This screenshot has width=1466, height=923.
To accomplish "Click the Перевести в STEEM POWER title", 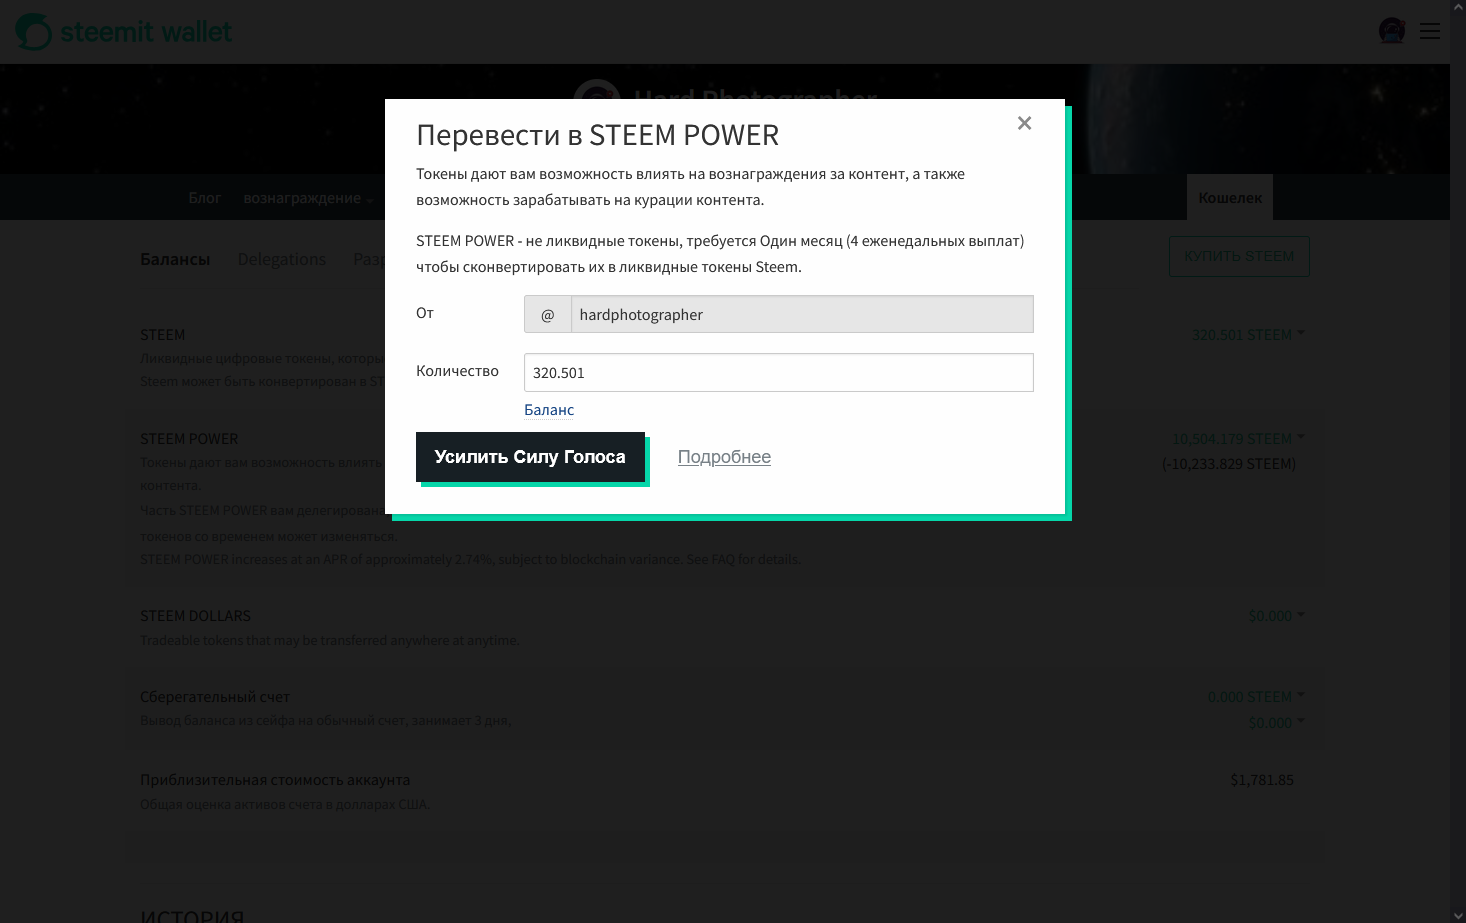I will point(598,135).
